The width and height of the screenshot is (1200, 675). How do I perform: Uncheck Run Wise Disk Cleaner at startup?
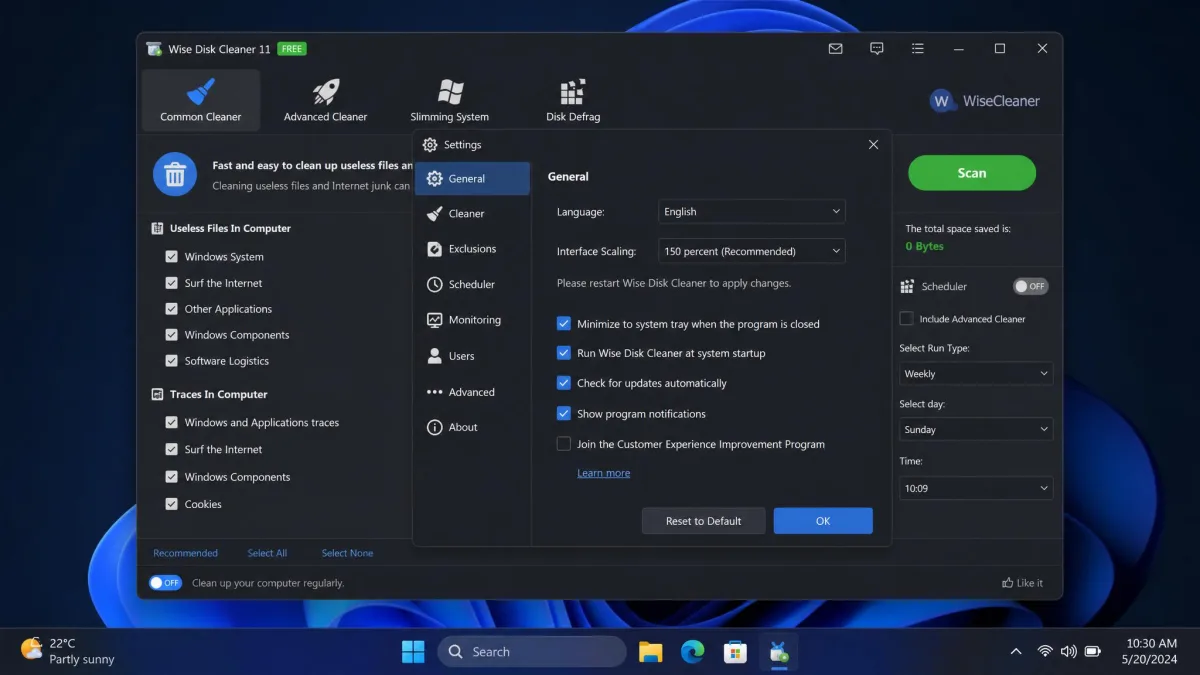point(564,353)
